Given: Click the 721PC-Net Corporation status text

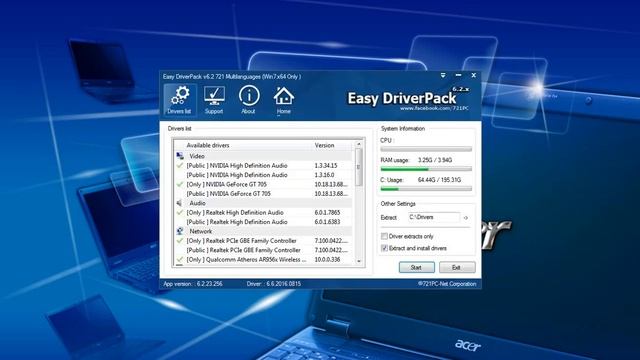Looking at the screenshot, I should coord(447,284).
